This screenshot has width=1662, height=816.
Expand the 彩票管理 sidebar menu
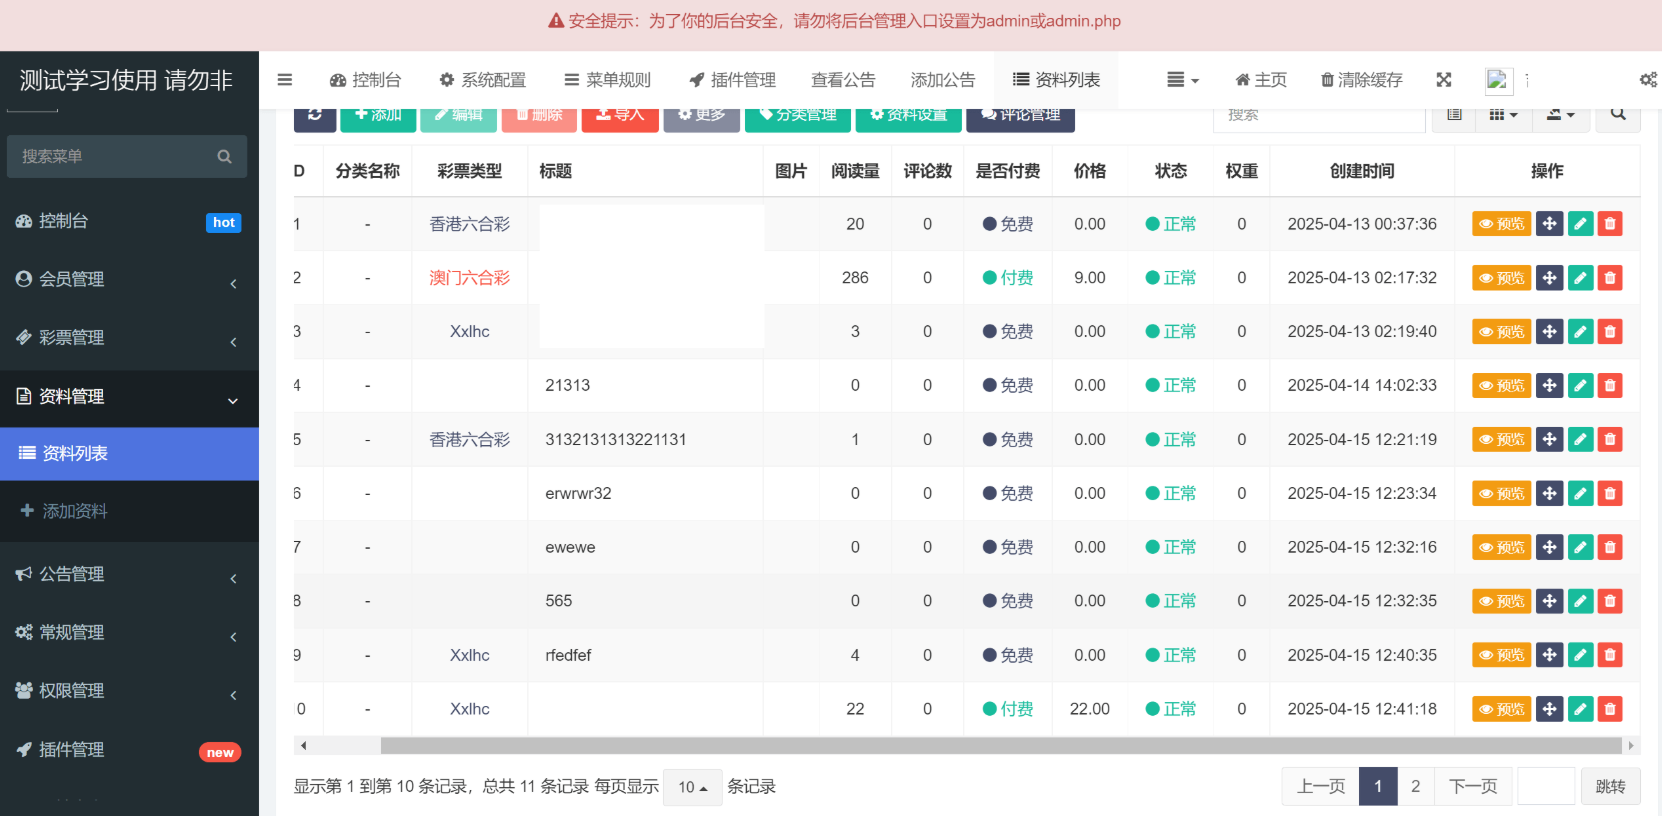point(129,338)
